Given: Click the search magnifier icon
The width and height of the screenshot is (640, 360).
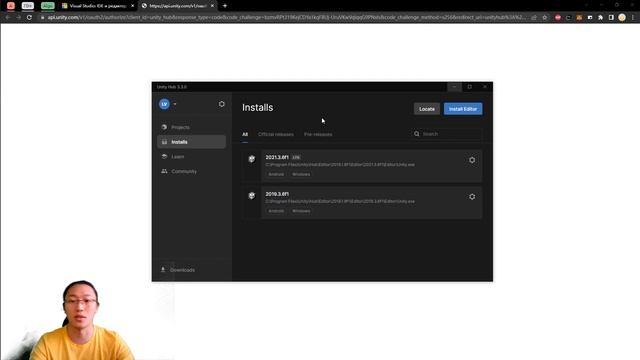Looking at the screenshot, I should coord(416,134).
